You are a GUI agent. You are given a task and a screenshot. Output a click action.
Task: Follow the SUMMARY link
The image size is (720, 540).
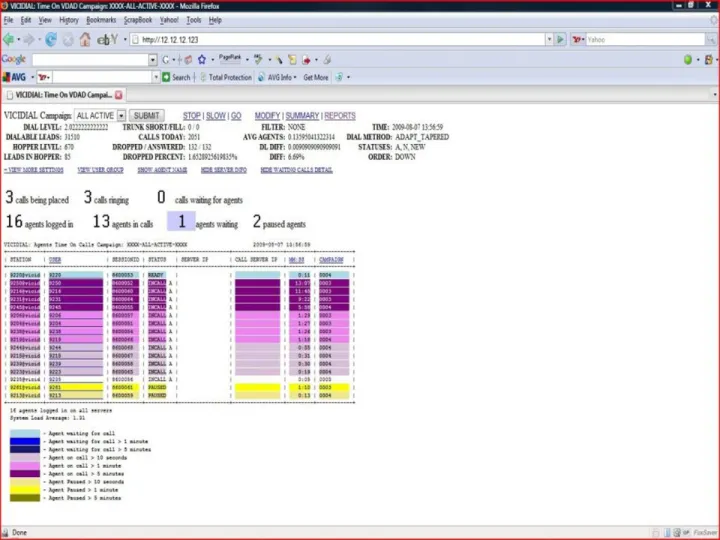point(302,116)
